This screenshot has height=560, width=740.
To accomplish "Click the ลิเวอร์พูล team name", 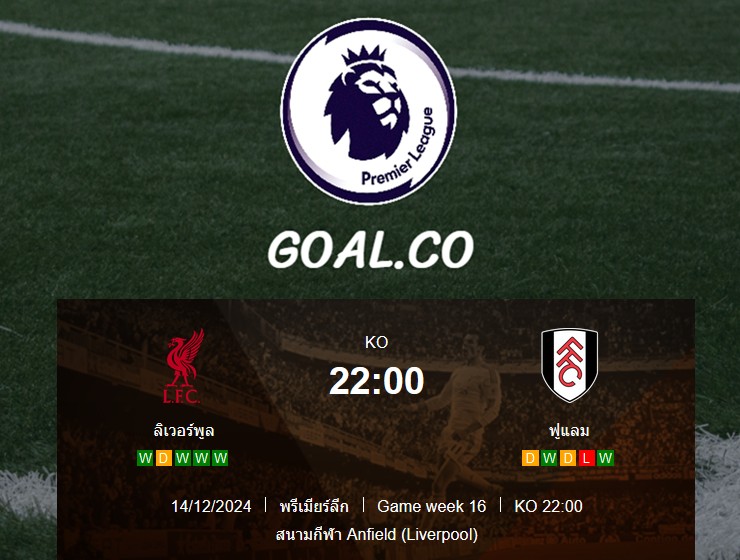I will click(x=184, y=431).
